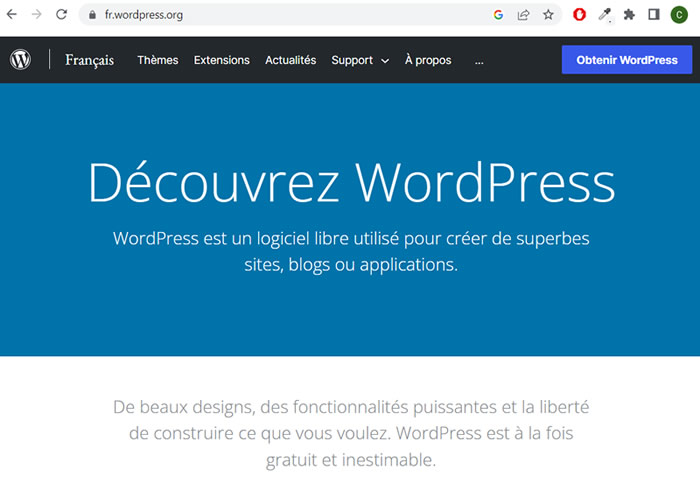Image resolution: width=700 pixels, height=490 pixels.
Task: Reload the current page
Action: (x=61, y=15)
